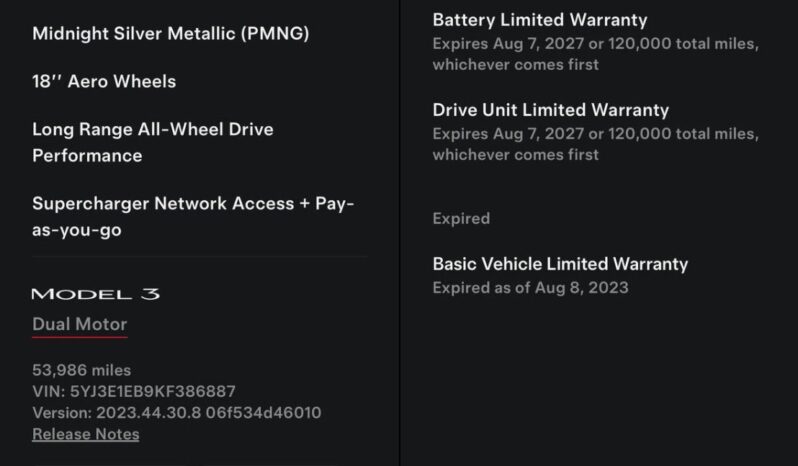The image size is (798, 466).
Task: Click the VIN number line
Action: coord(134,391)
